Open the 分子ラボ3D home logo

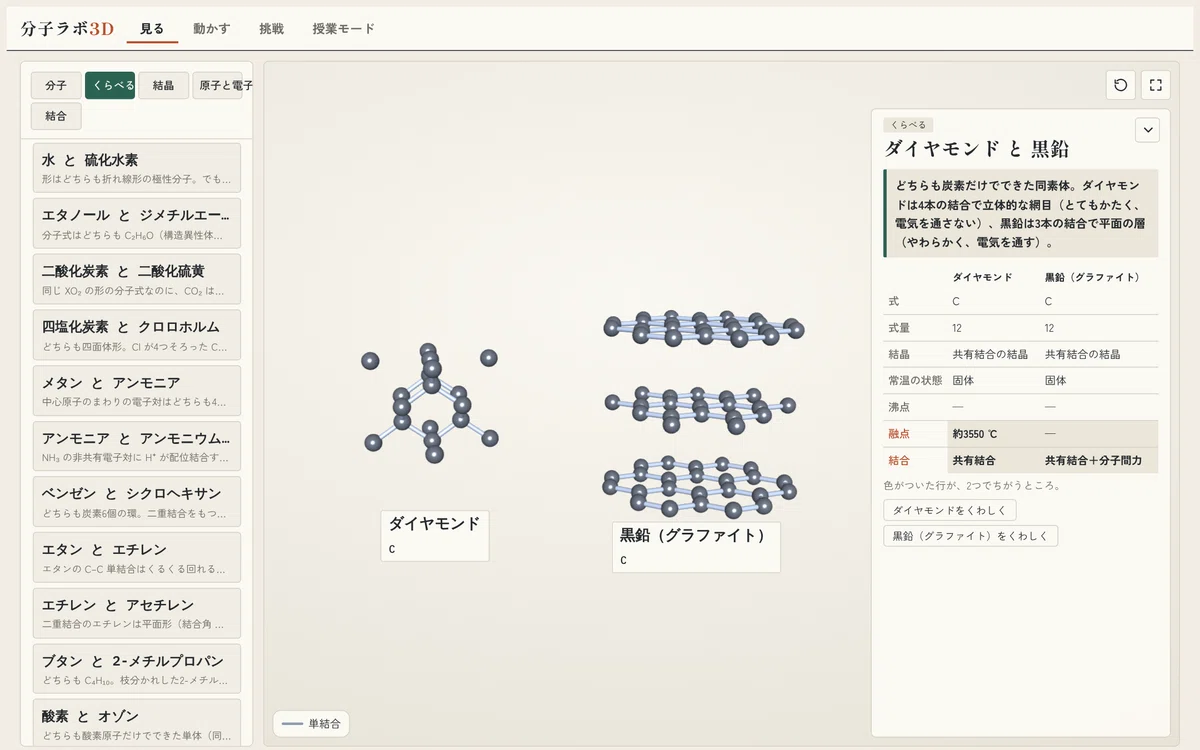point(67,29)
